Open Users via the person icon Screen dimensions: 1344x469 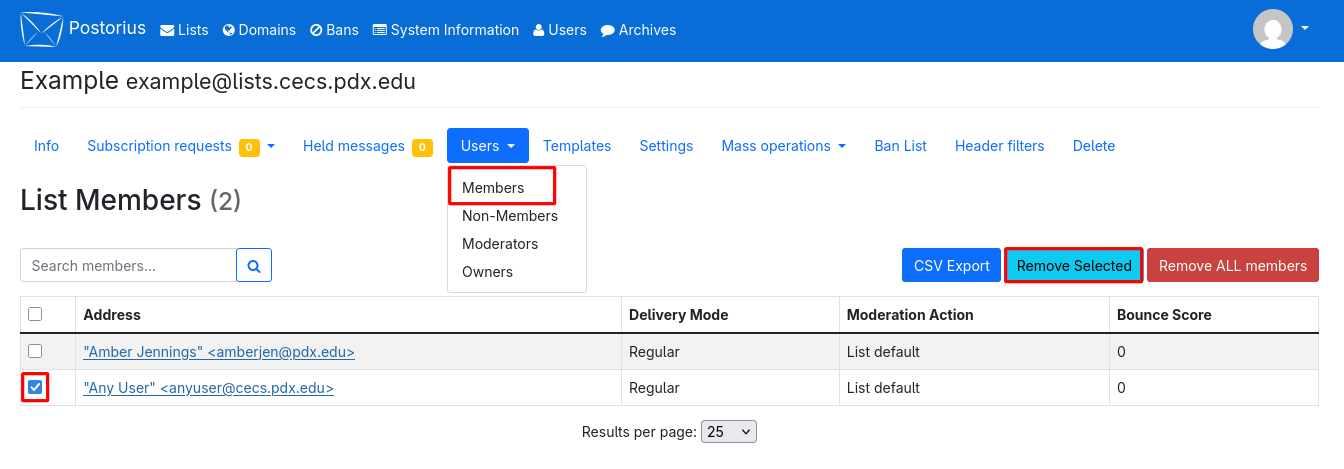539,30
